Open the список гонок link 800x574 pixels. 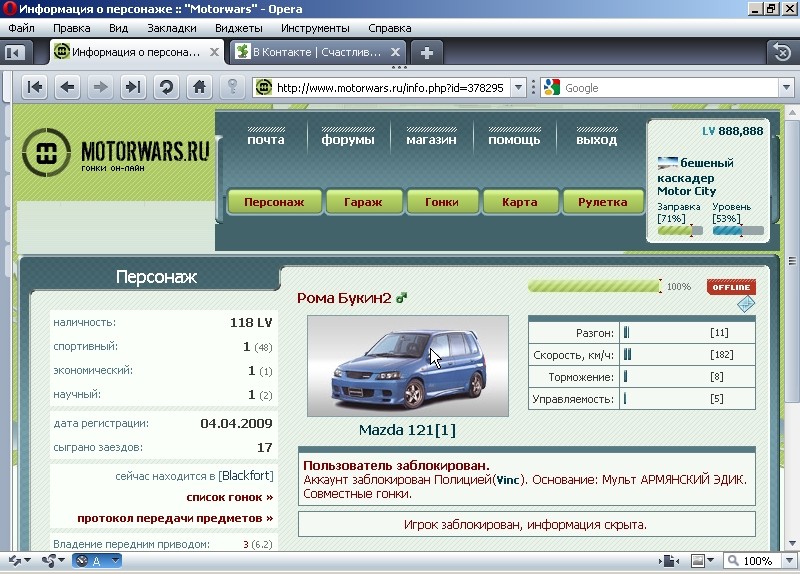[230, 497]
